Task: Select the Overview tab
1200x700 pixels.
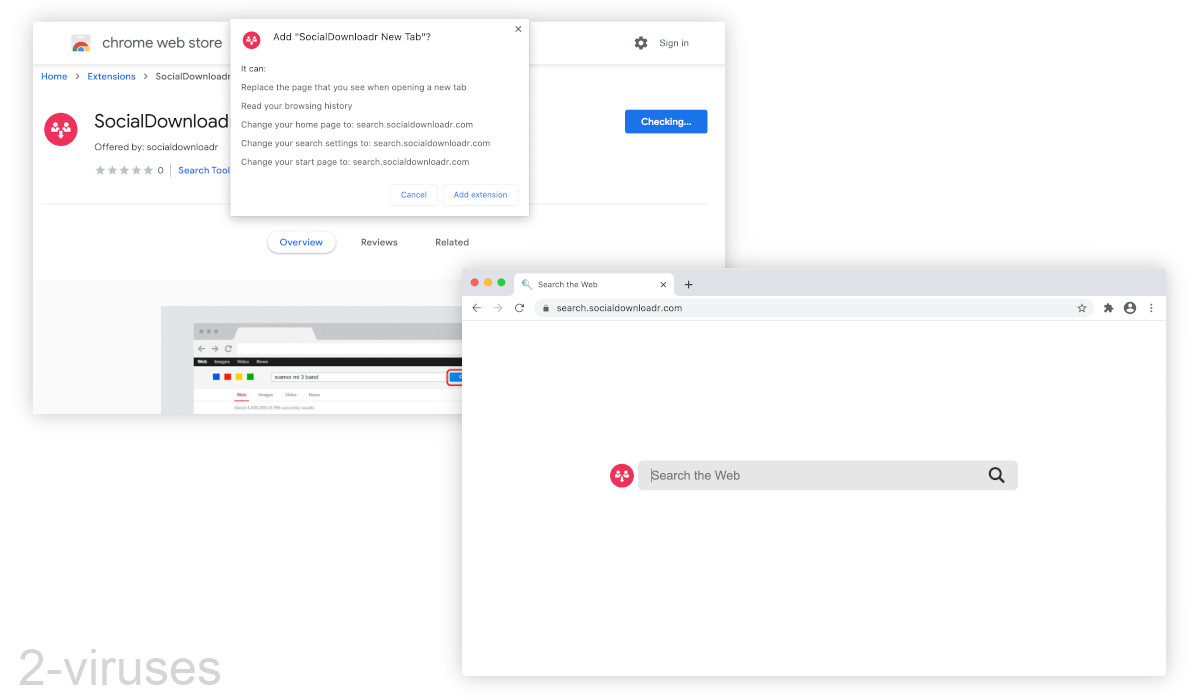Action: 301,242
